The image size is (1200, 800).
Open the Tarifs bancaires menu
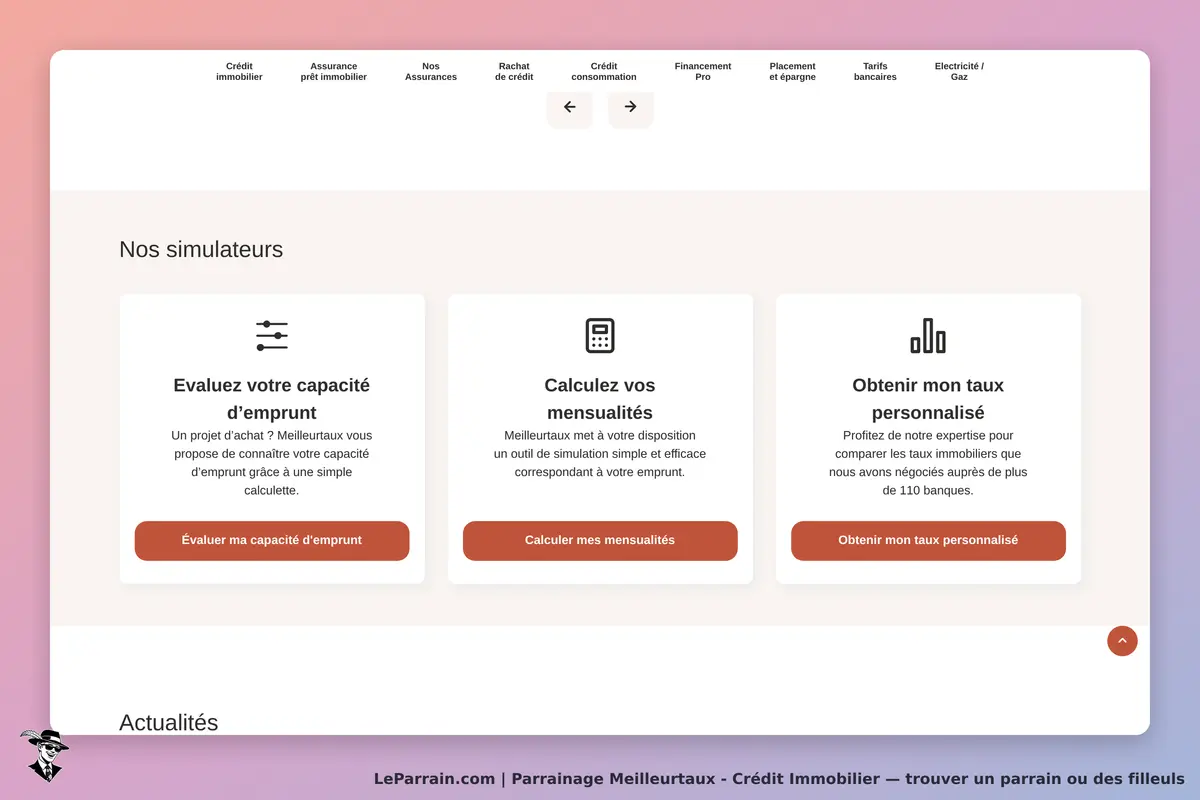875,71
